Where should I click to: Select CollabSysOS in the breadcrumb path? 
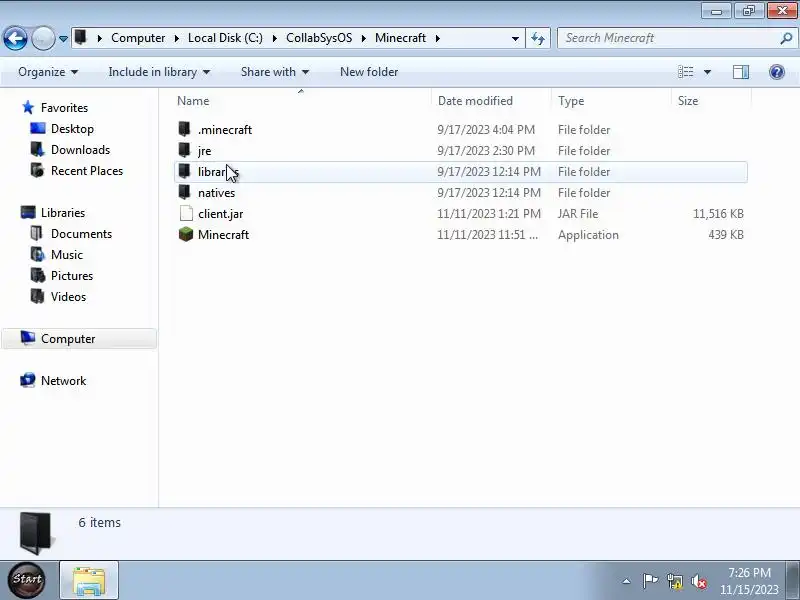319,38
